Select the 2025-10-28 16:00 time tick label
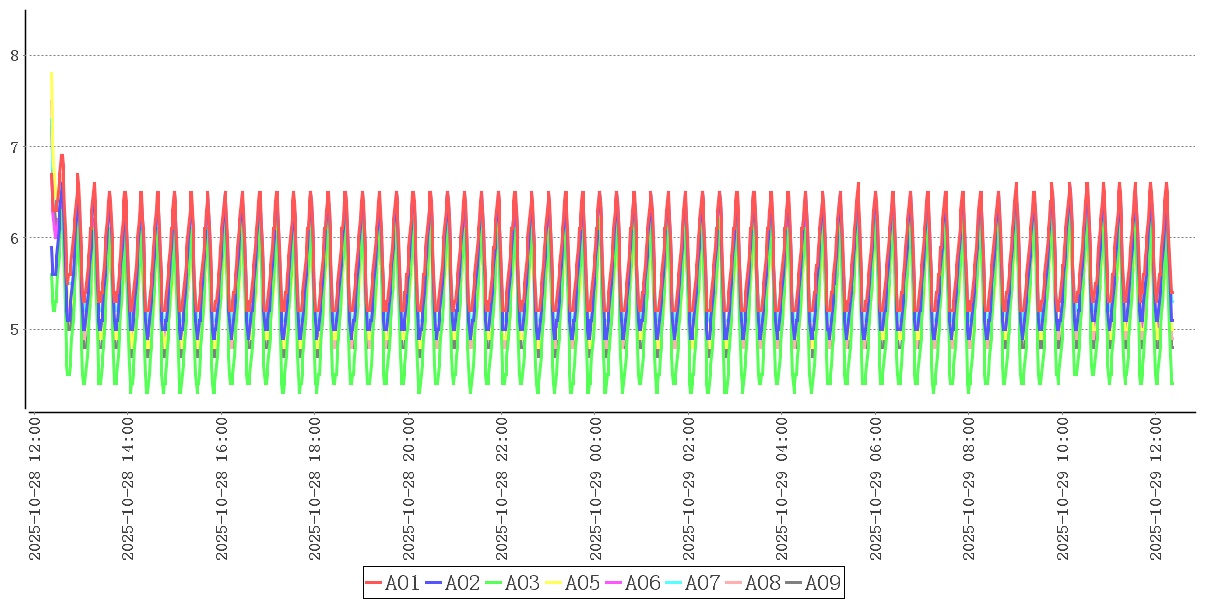This screenshot has width=1207, height=600. click(x=221, y=488)
